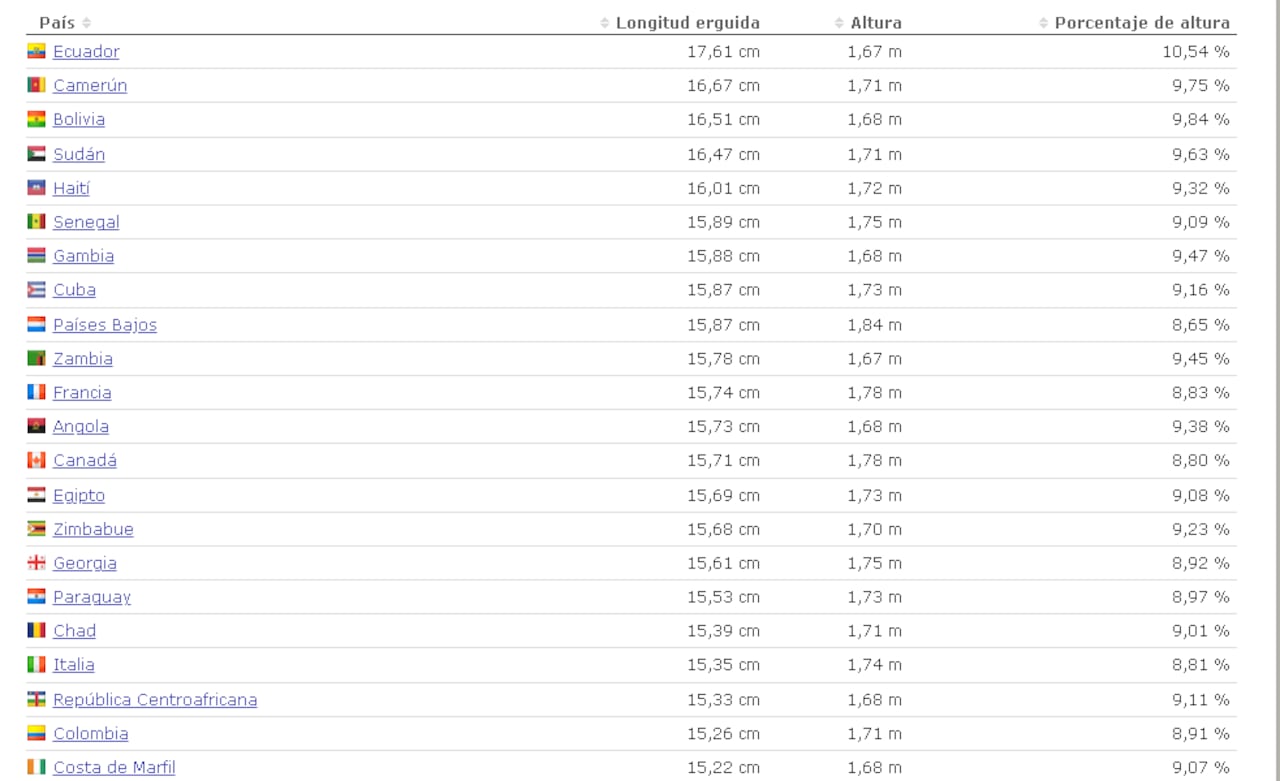Open the Bolivia country link

(x=79, y=119)
